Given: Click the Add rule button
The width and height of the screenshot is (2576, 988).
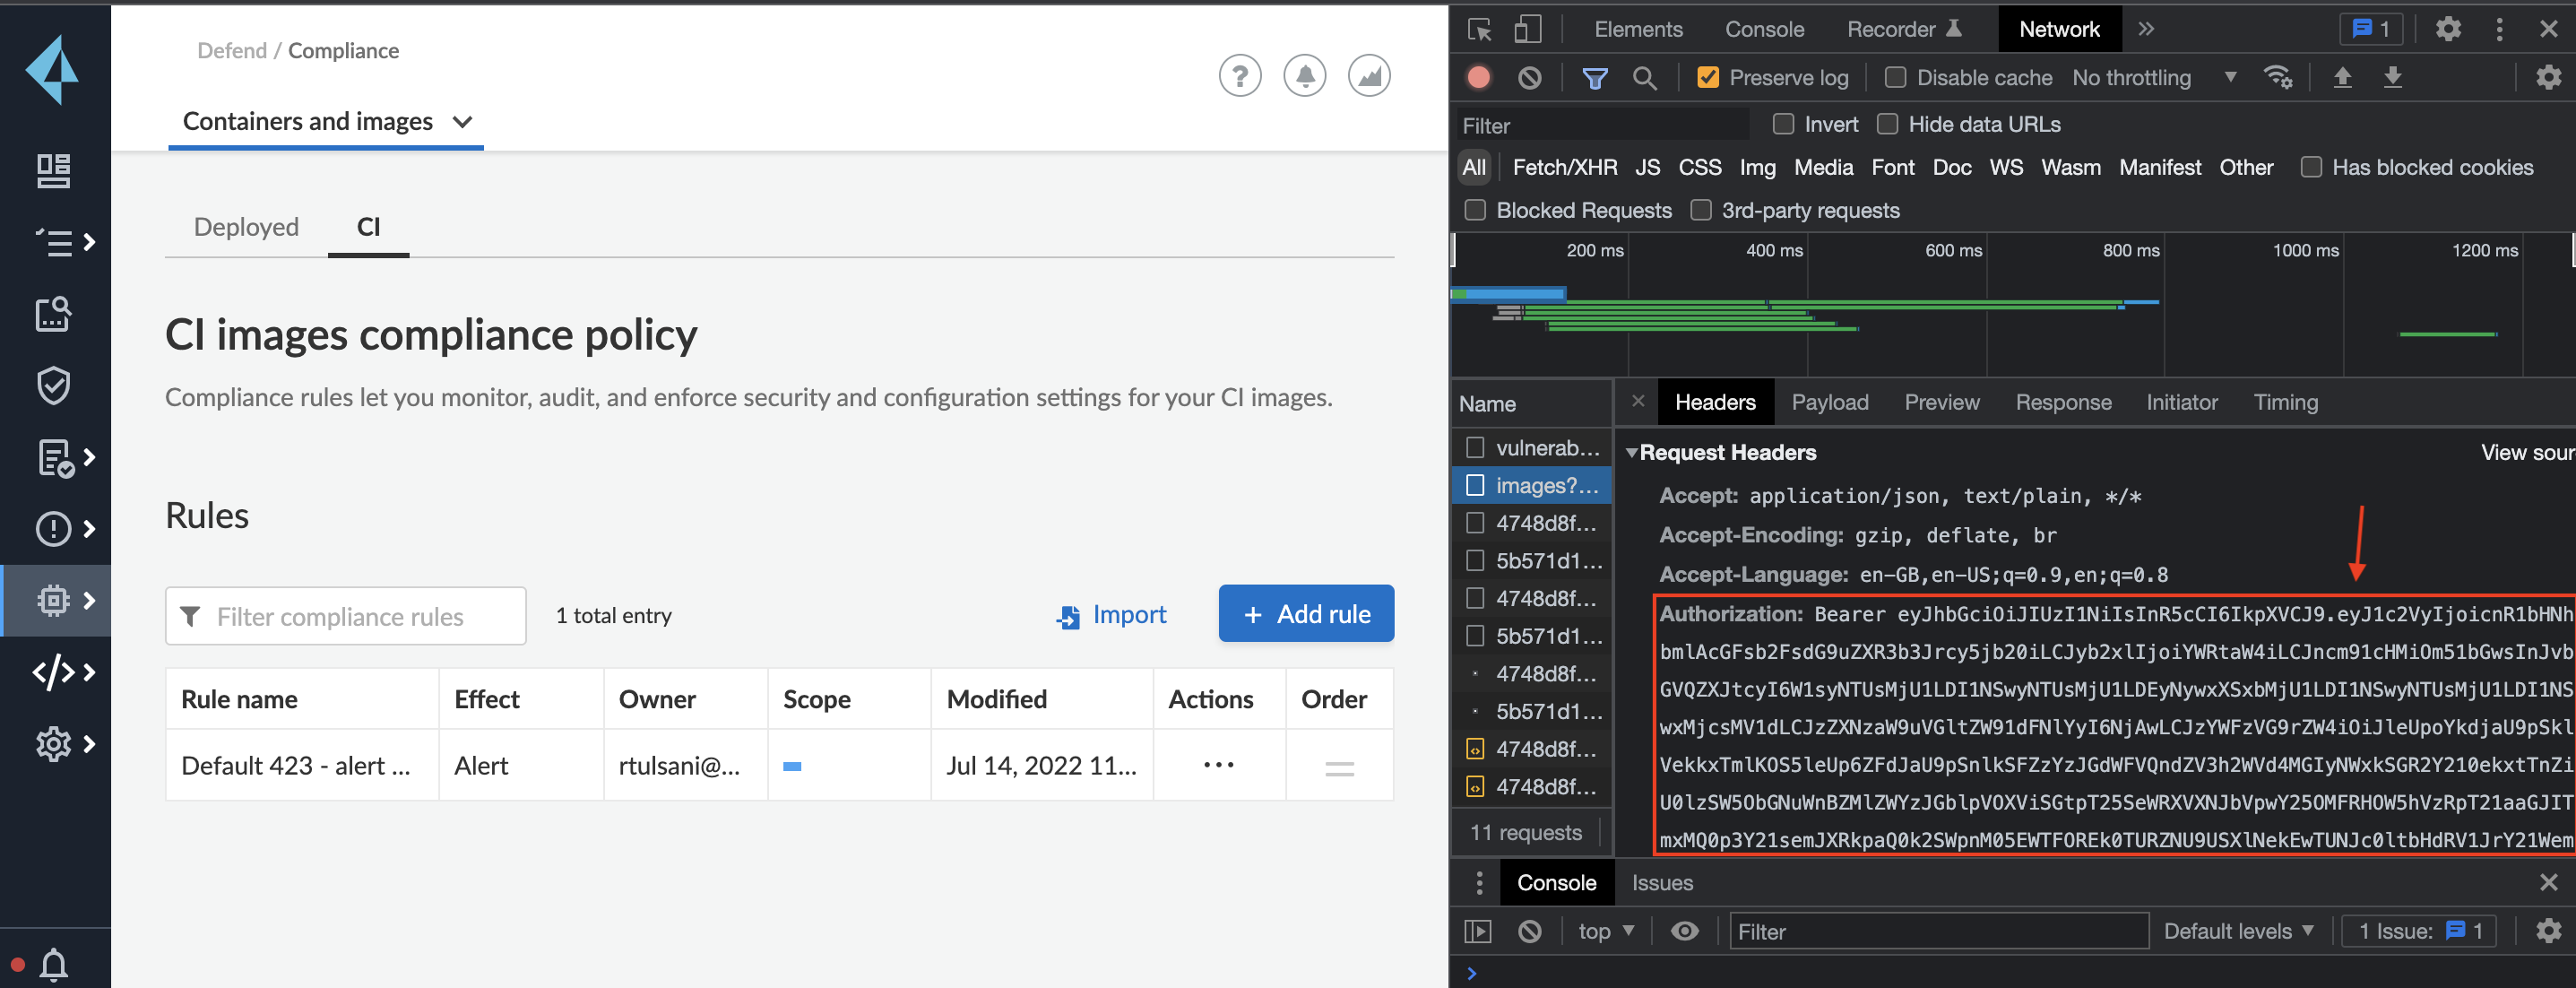Looking at the screenshot, I should coord(1305,614).
